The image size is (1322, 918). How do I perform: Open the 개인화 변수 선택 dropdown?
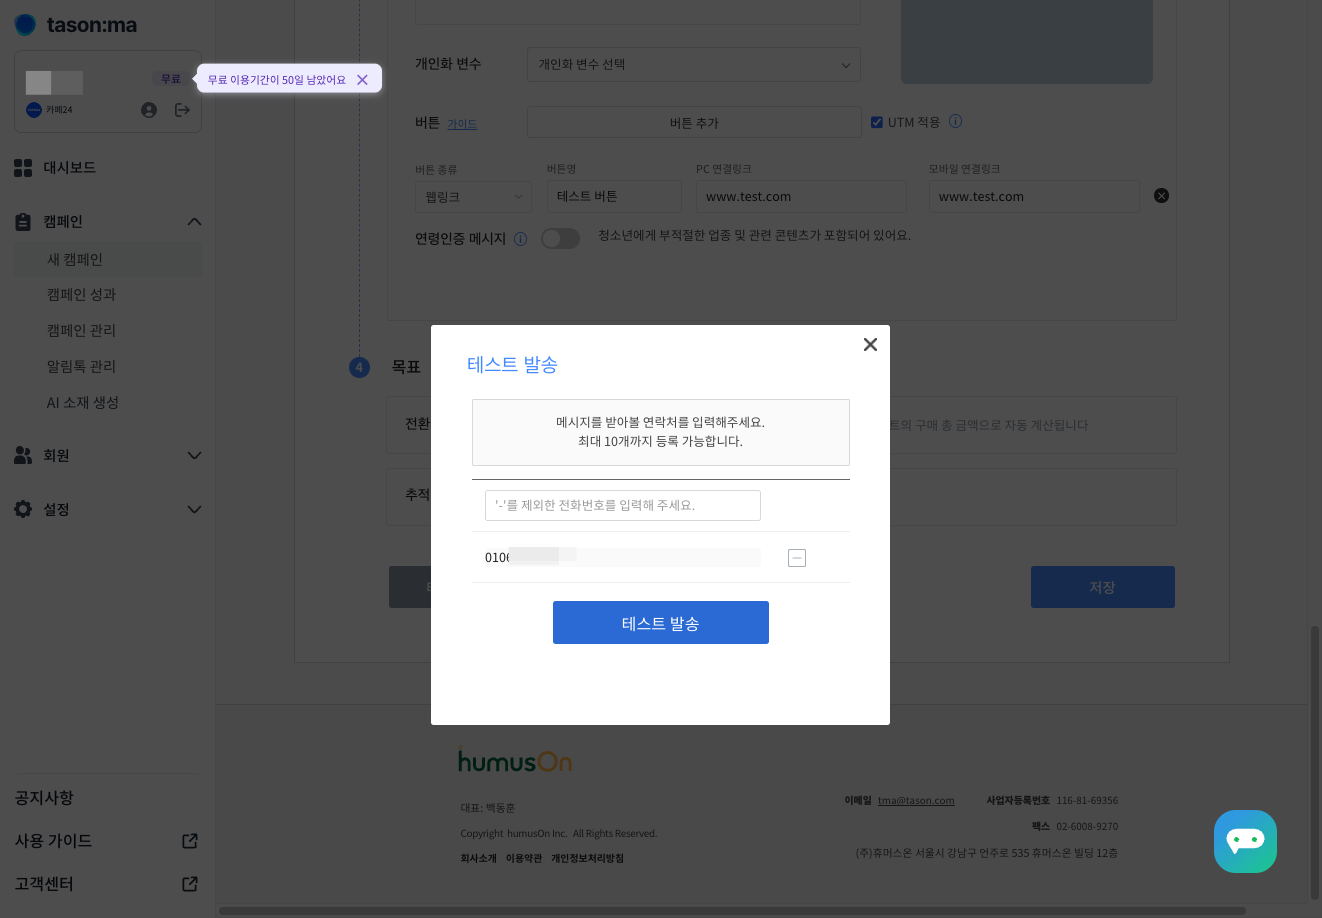694,64
